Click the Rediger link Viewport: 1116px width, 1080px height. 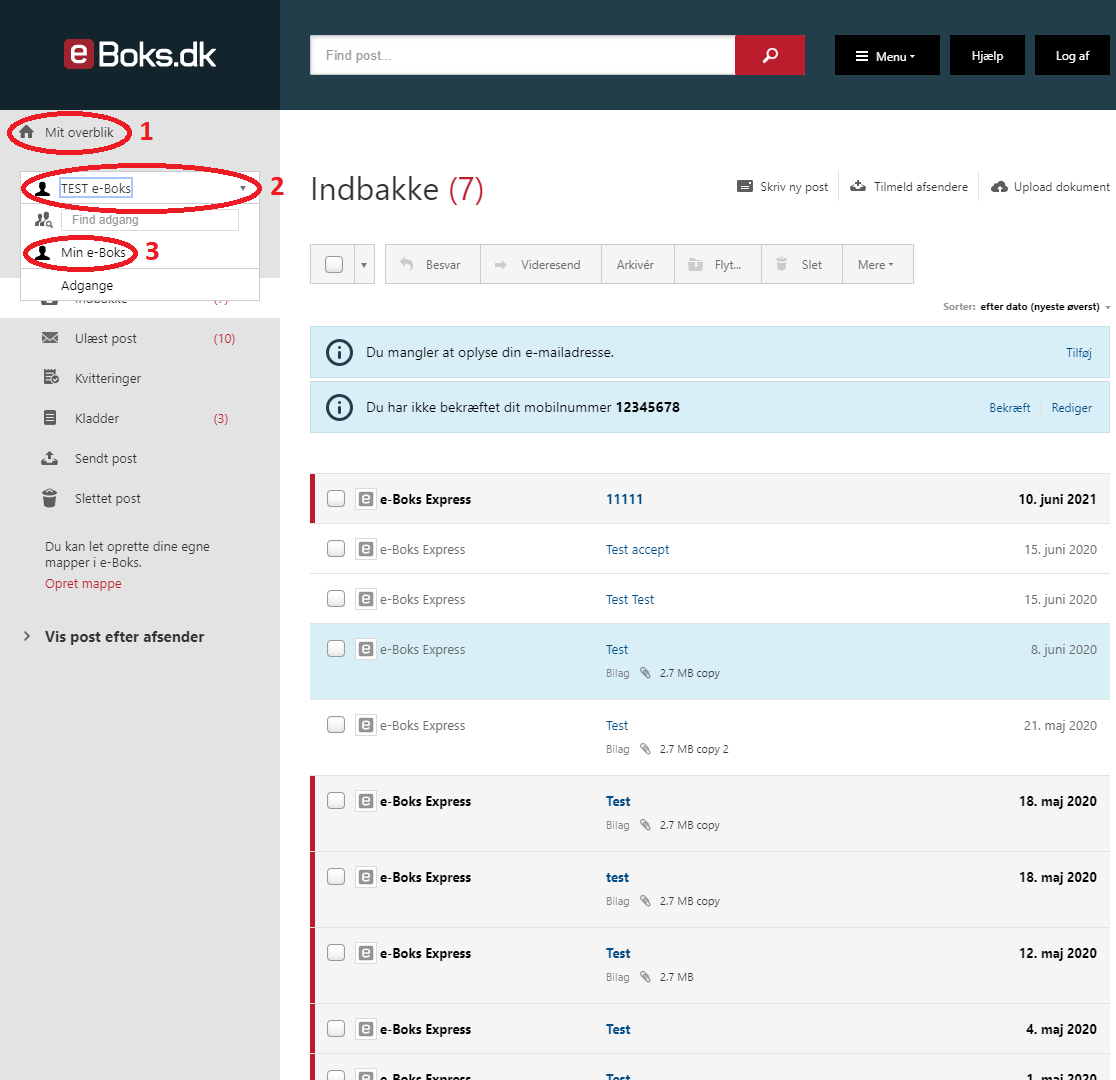(x=1071, y=408)
